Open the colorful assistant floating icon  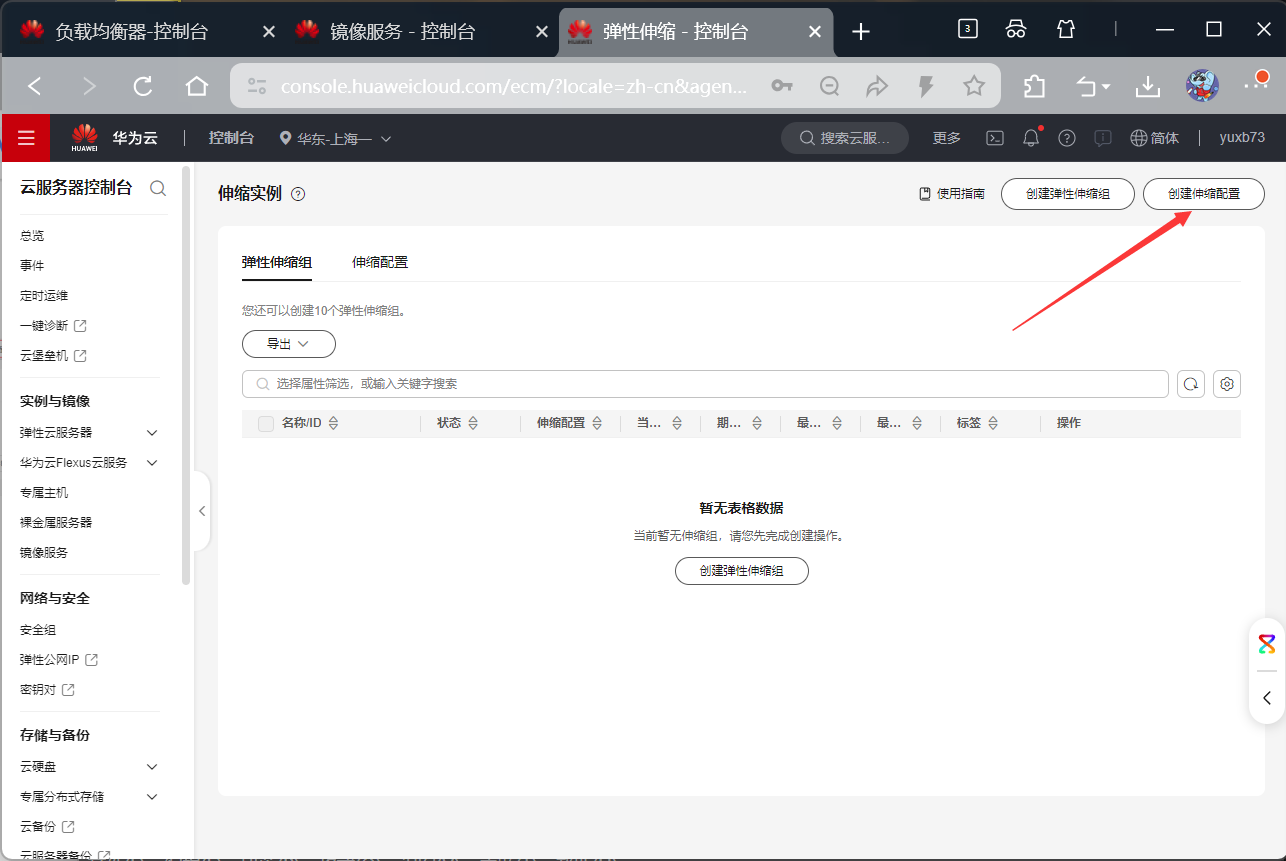point(1267,644)
